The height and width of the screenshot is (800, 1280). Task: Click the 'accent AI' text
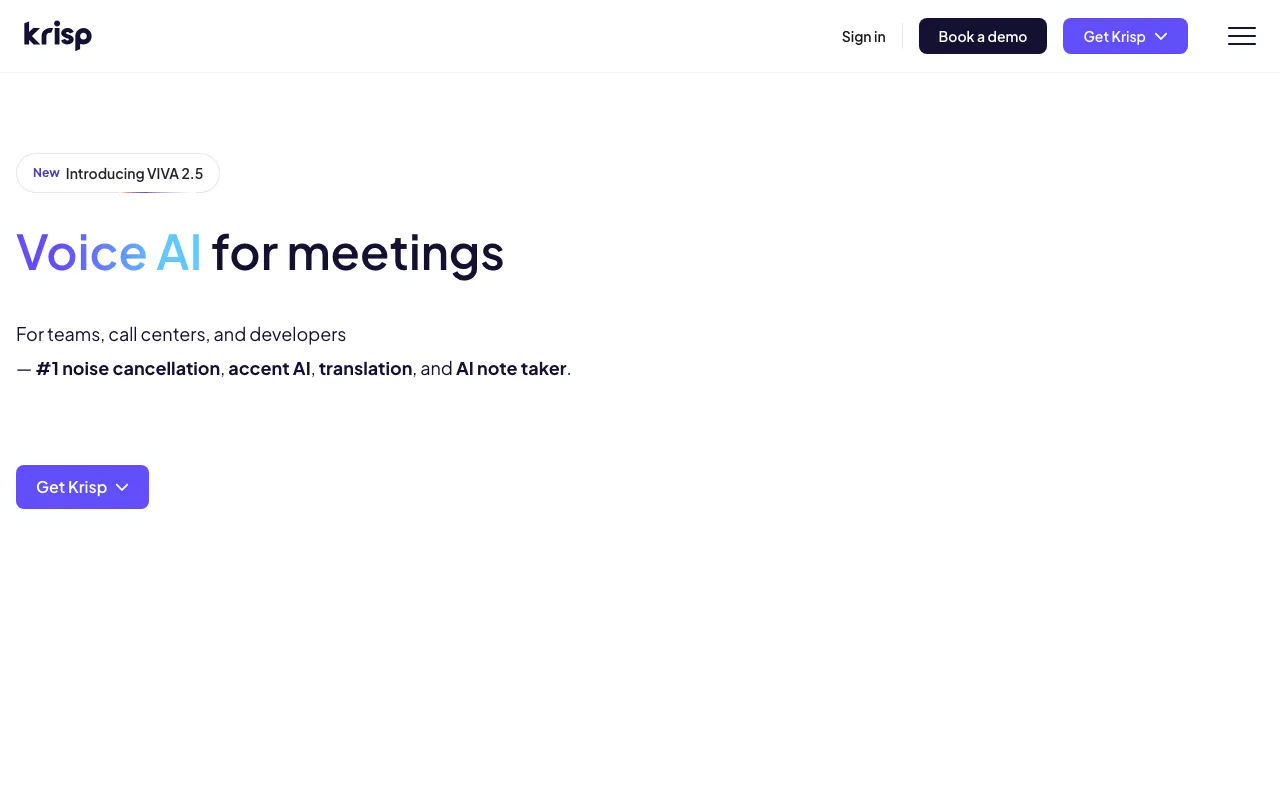(x=269, y=368)
